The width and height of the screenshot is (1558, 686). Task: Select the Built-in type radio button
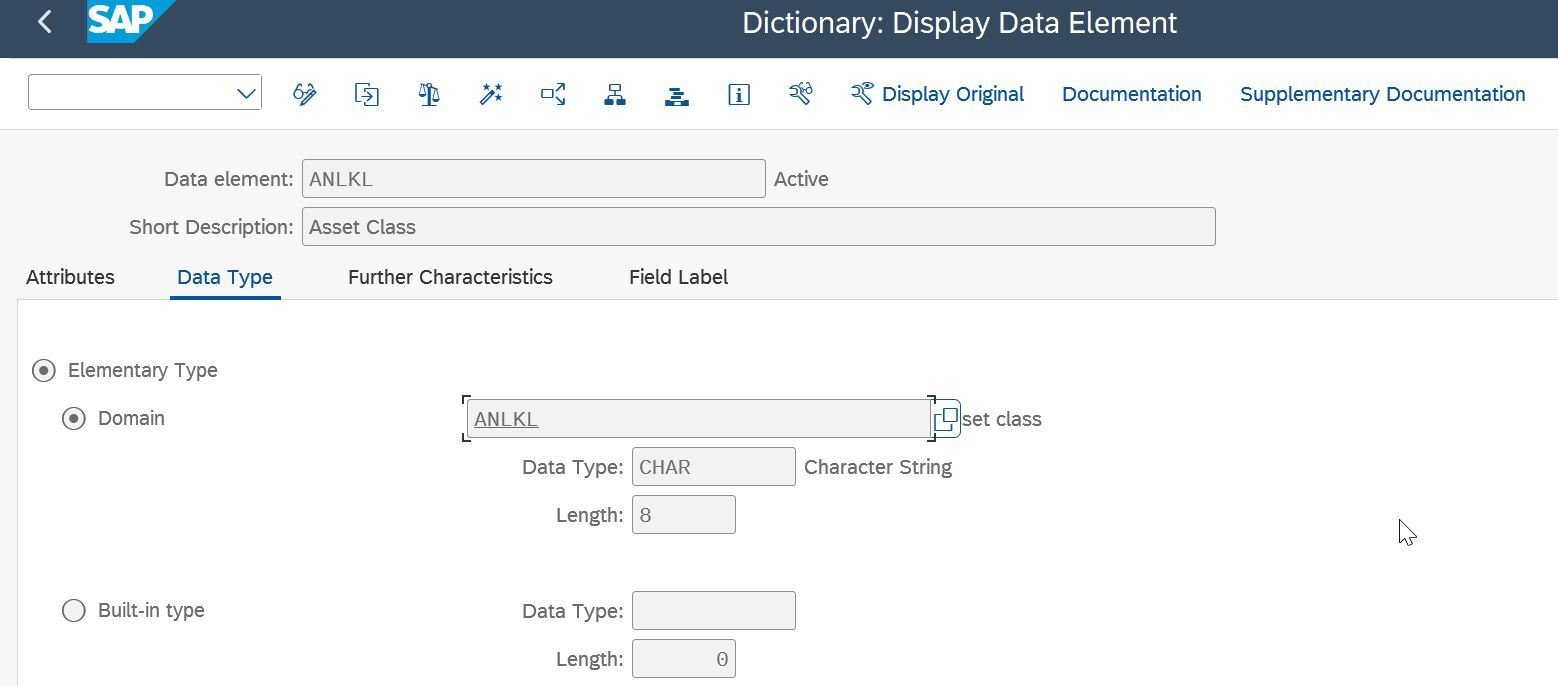(74, 611)
